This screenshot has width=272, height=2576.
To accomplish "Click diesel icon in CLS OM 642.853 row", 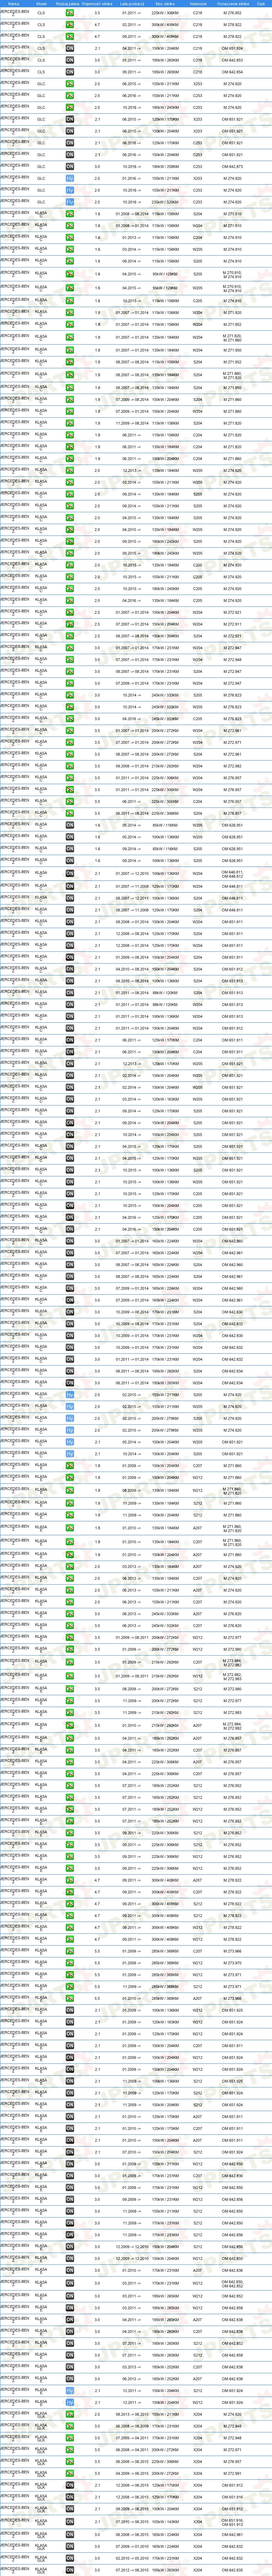I will [70, 60].
